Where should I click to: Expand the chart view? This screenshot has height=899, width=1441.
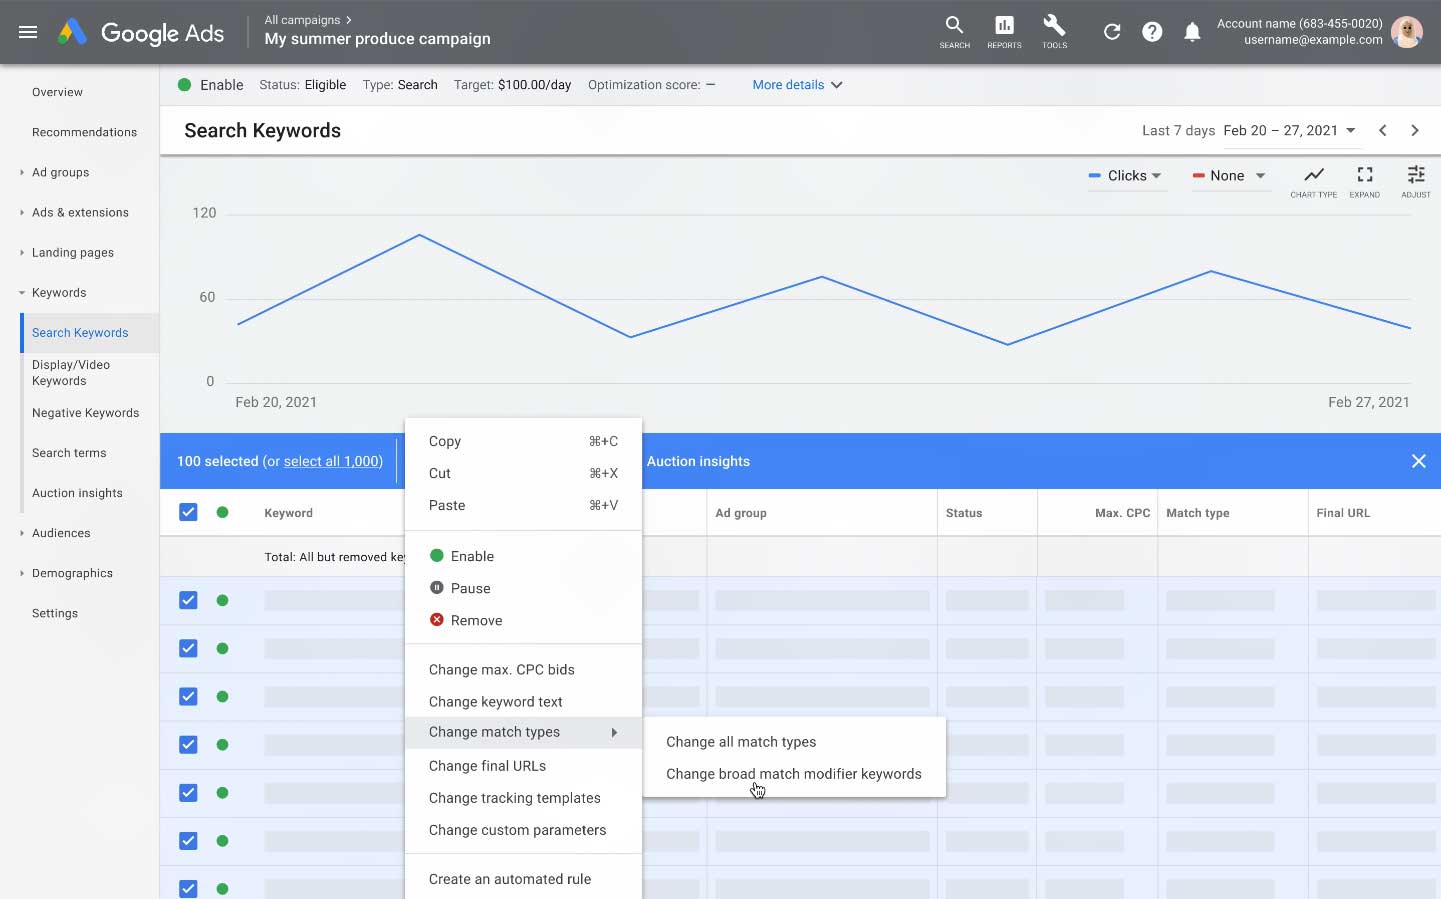pyautogui.click(x=1364, y=181)
